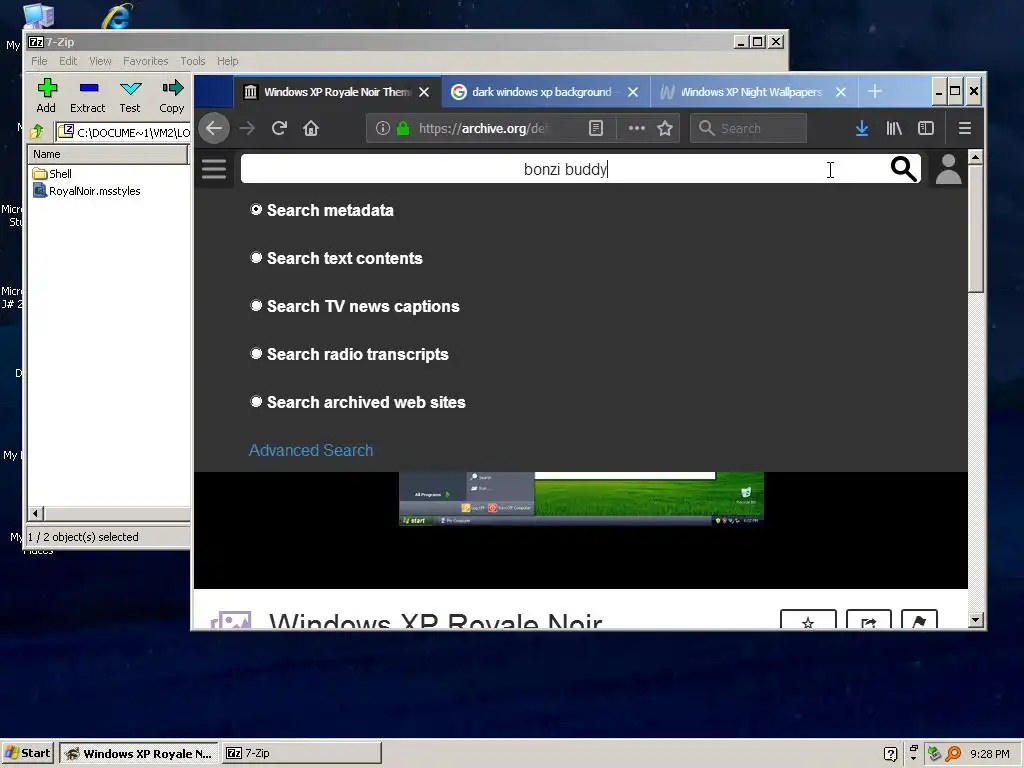Open Internet Explorer desktop icon
This screenshot has height=768, width=1024.
(x=116, y=16)
